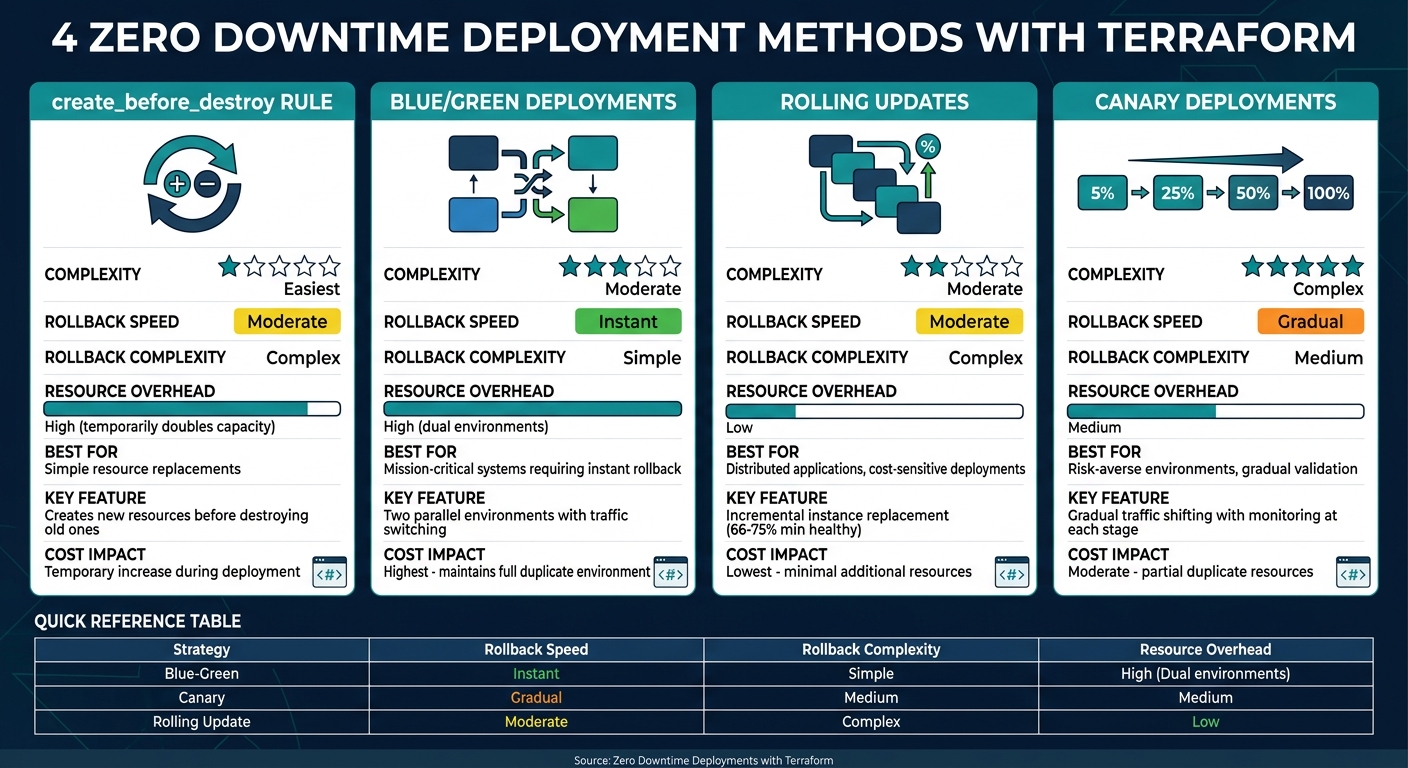
Task: Click the orange Gradual table cell
Action: click(536, 698)
